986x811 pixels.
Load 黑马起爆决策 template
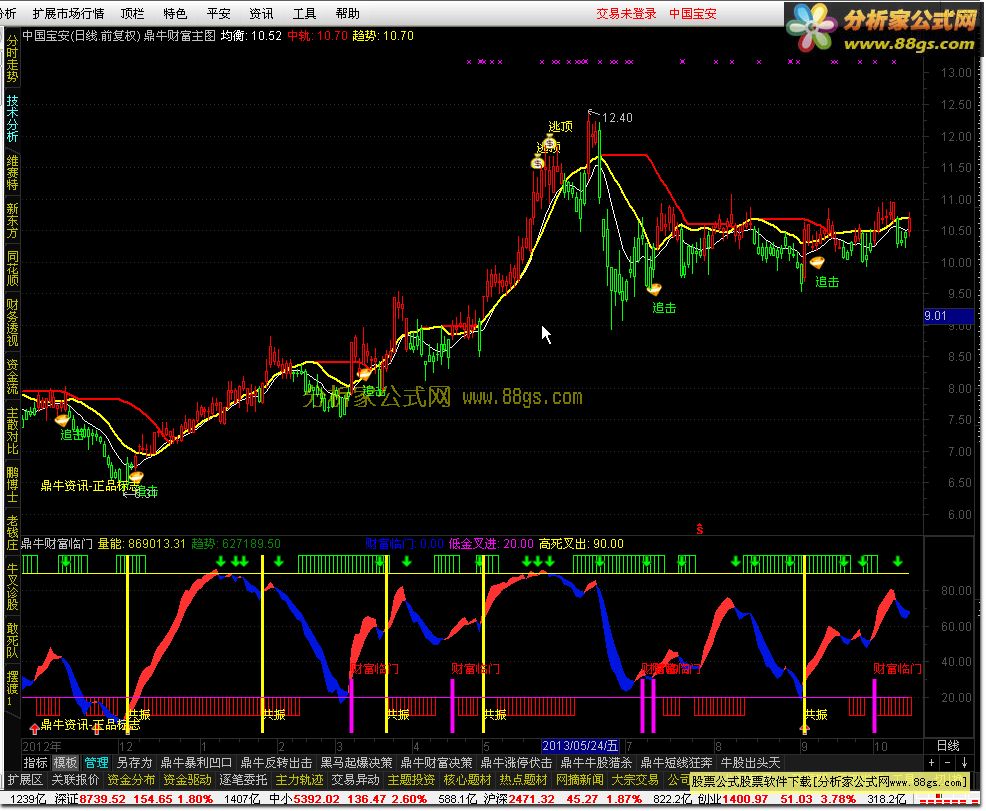(357, 763)
